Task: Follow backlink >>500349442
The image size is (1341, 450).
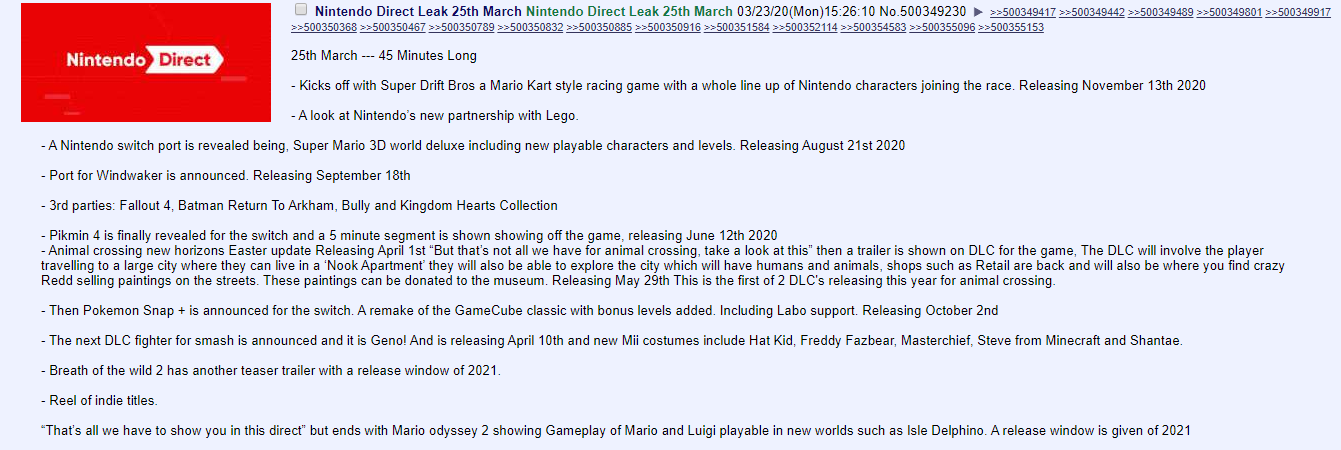Action: 1091,12
